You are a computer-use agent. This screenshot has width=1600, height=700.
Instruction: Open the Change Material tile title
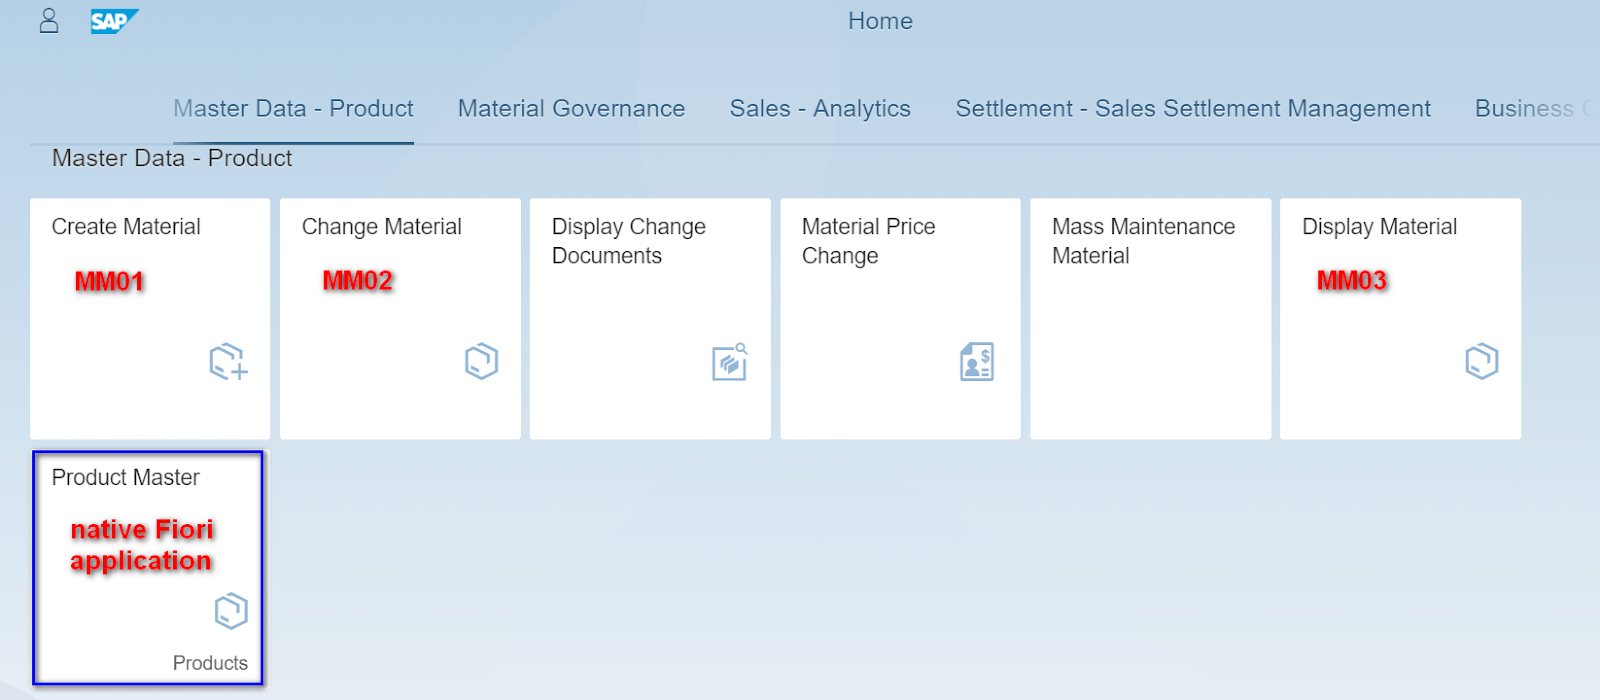point(382,227)
